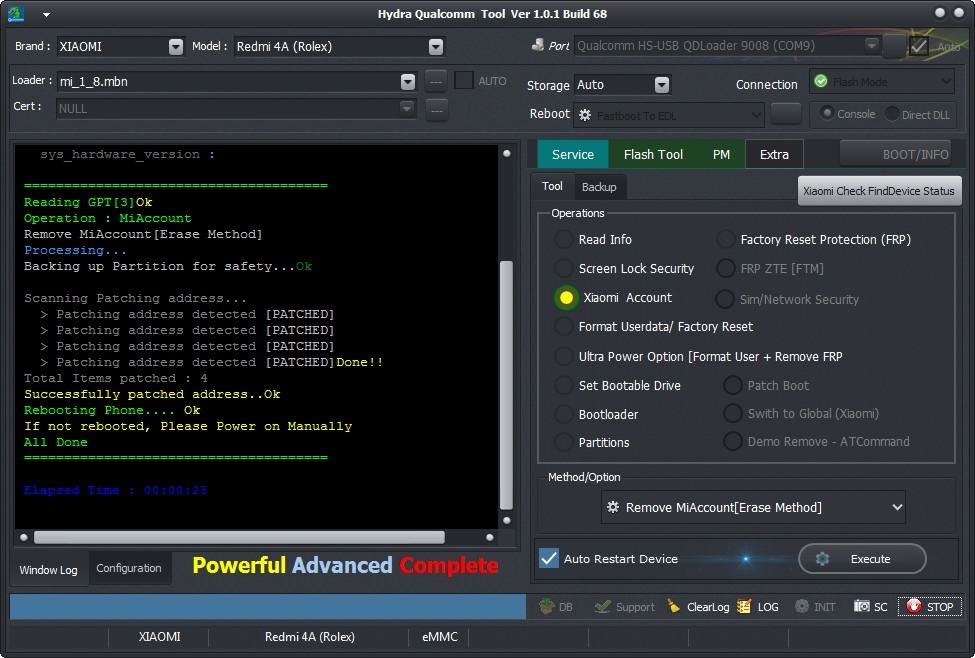This screenshot has width=975, height=658.
Task: Click the DB icon in bottom toolbar
Action: coord(547,606)
